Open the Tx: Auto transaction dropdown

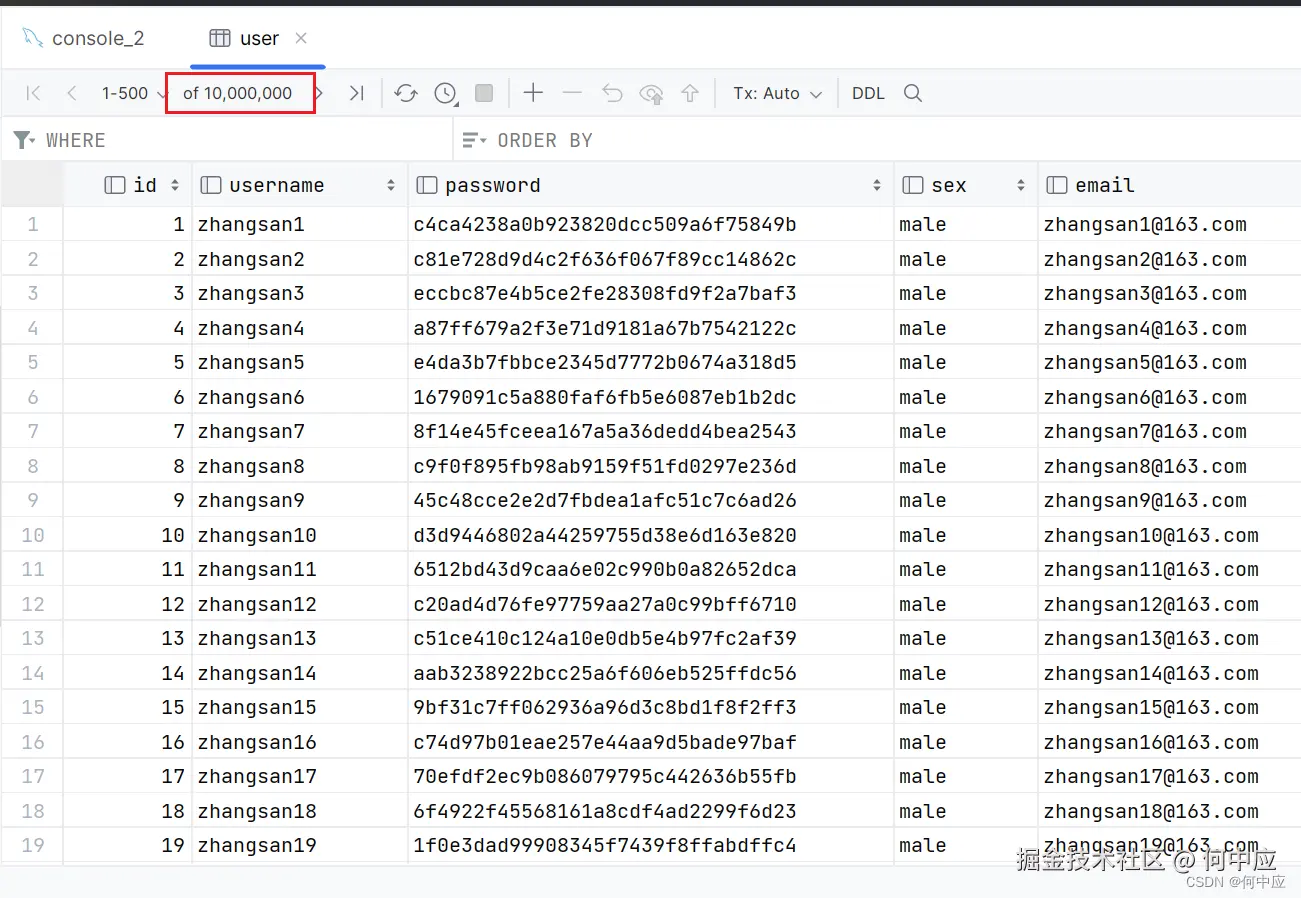point(777,93)
